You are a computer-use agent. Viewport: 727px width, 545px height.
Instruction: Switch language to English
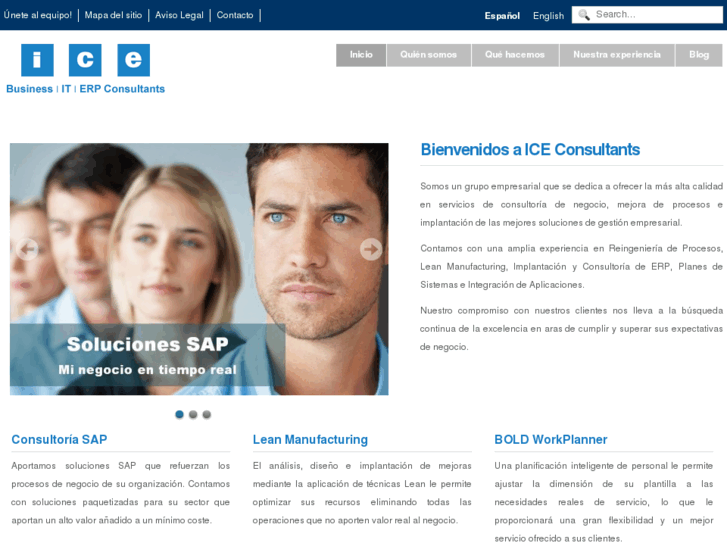548,16
